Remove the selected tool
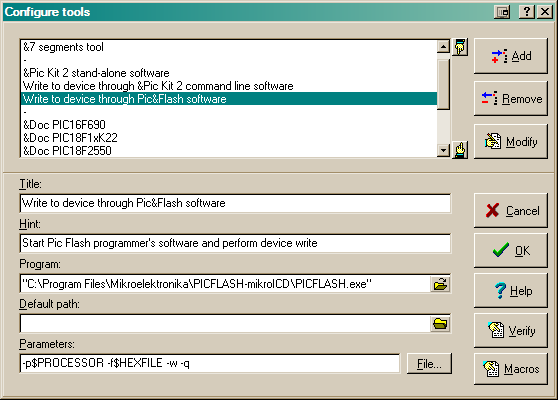This screenshot has width=558, height=400. (511, 99)
